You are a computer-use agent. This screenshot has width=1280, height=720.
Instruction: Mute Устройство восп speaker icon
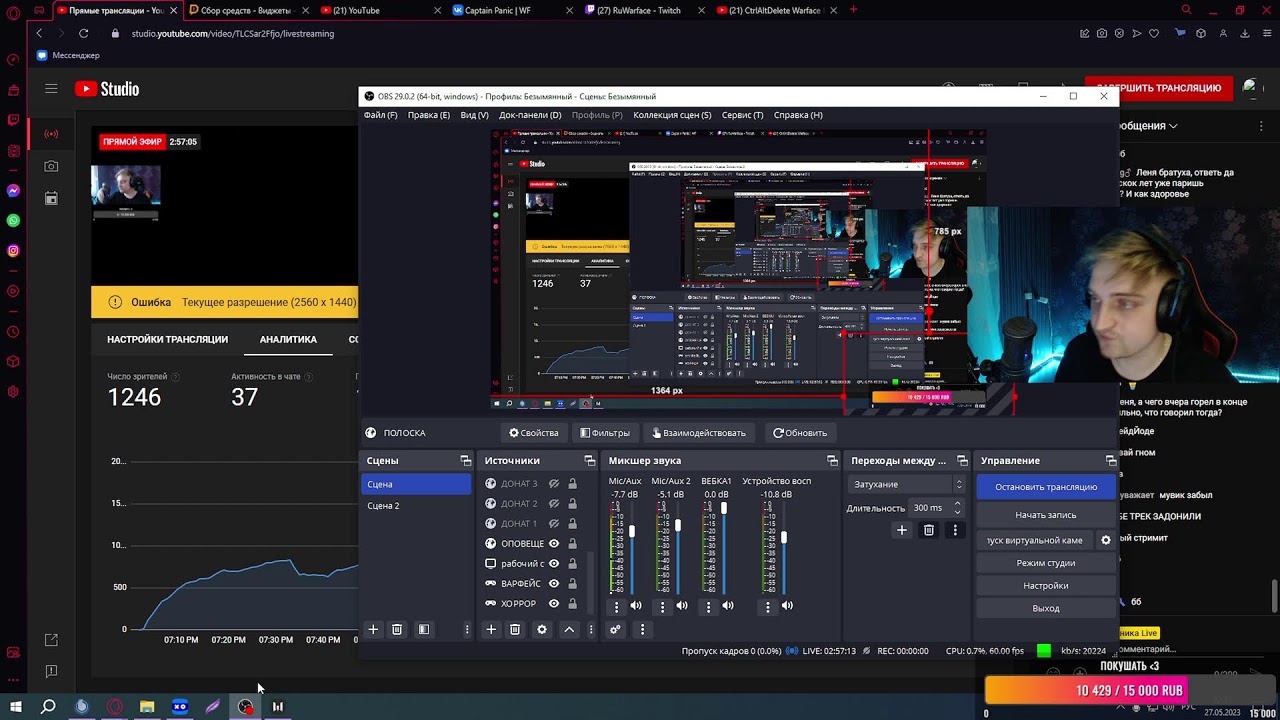point(787,605)
